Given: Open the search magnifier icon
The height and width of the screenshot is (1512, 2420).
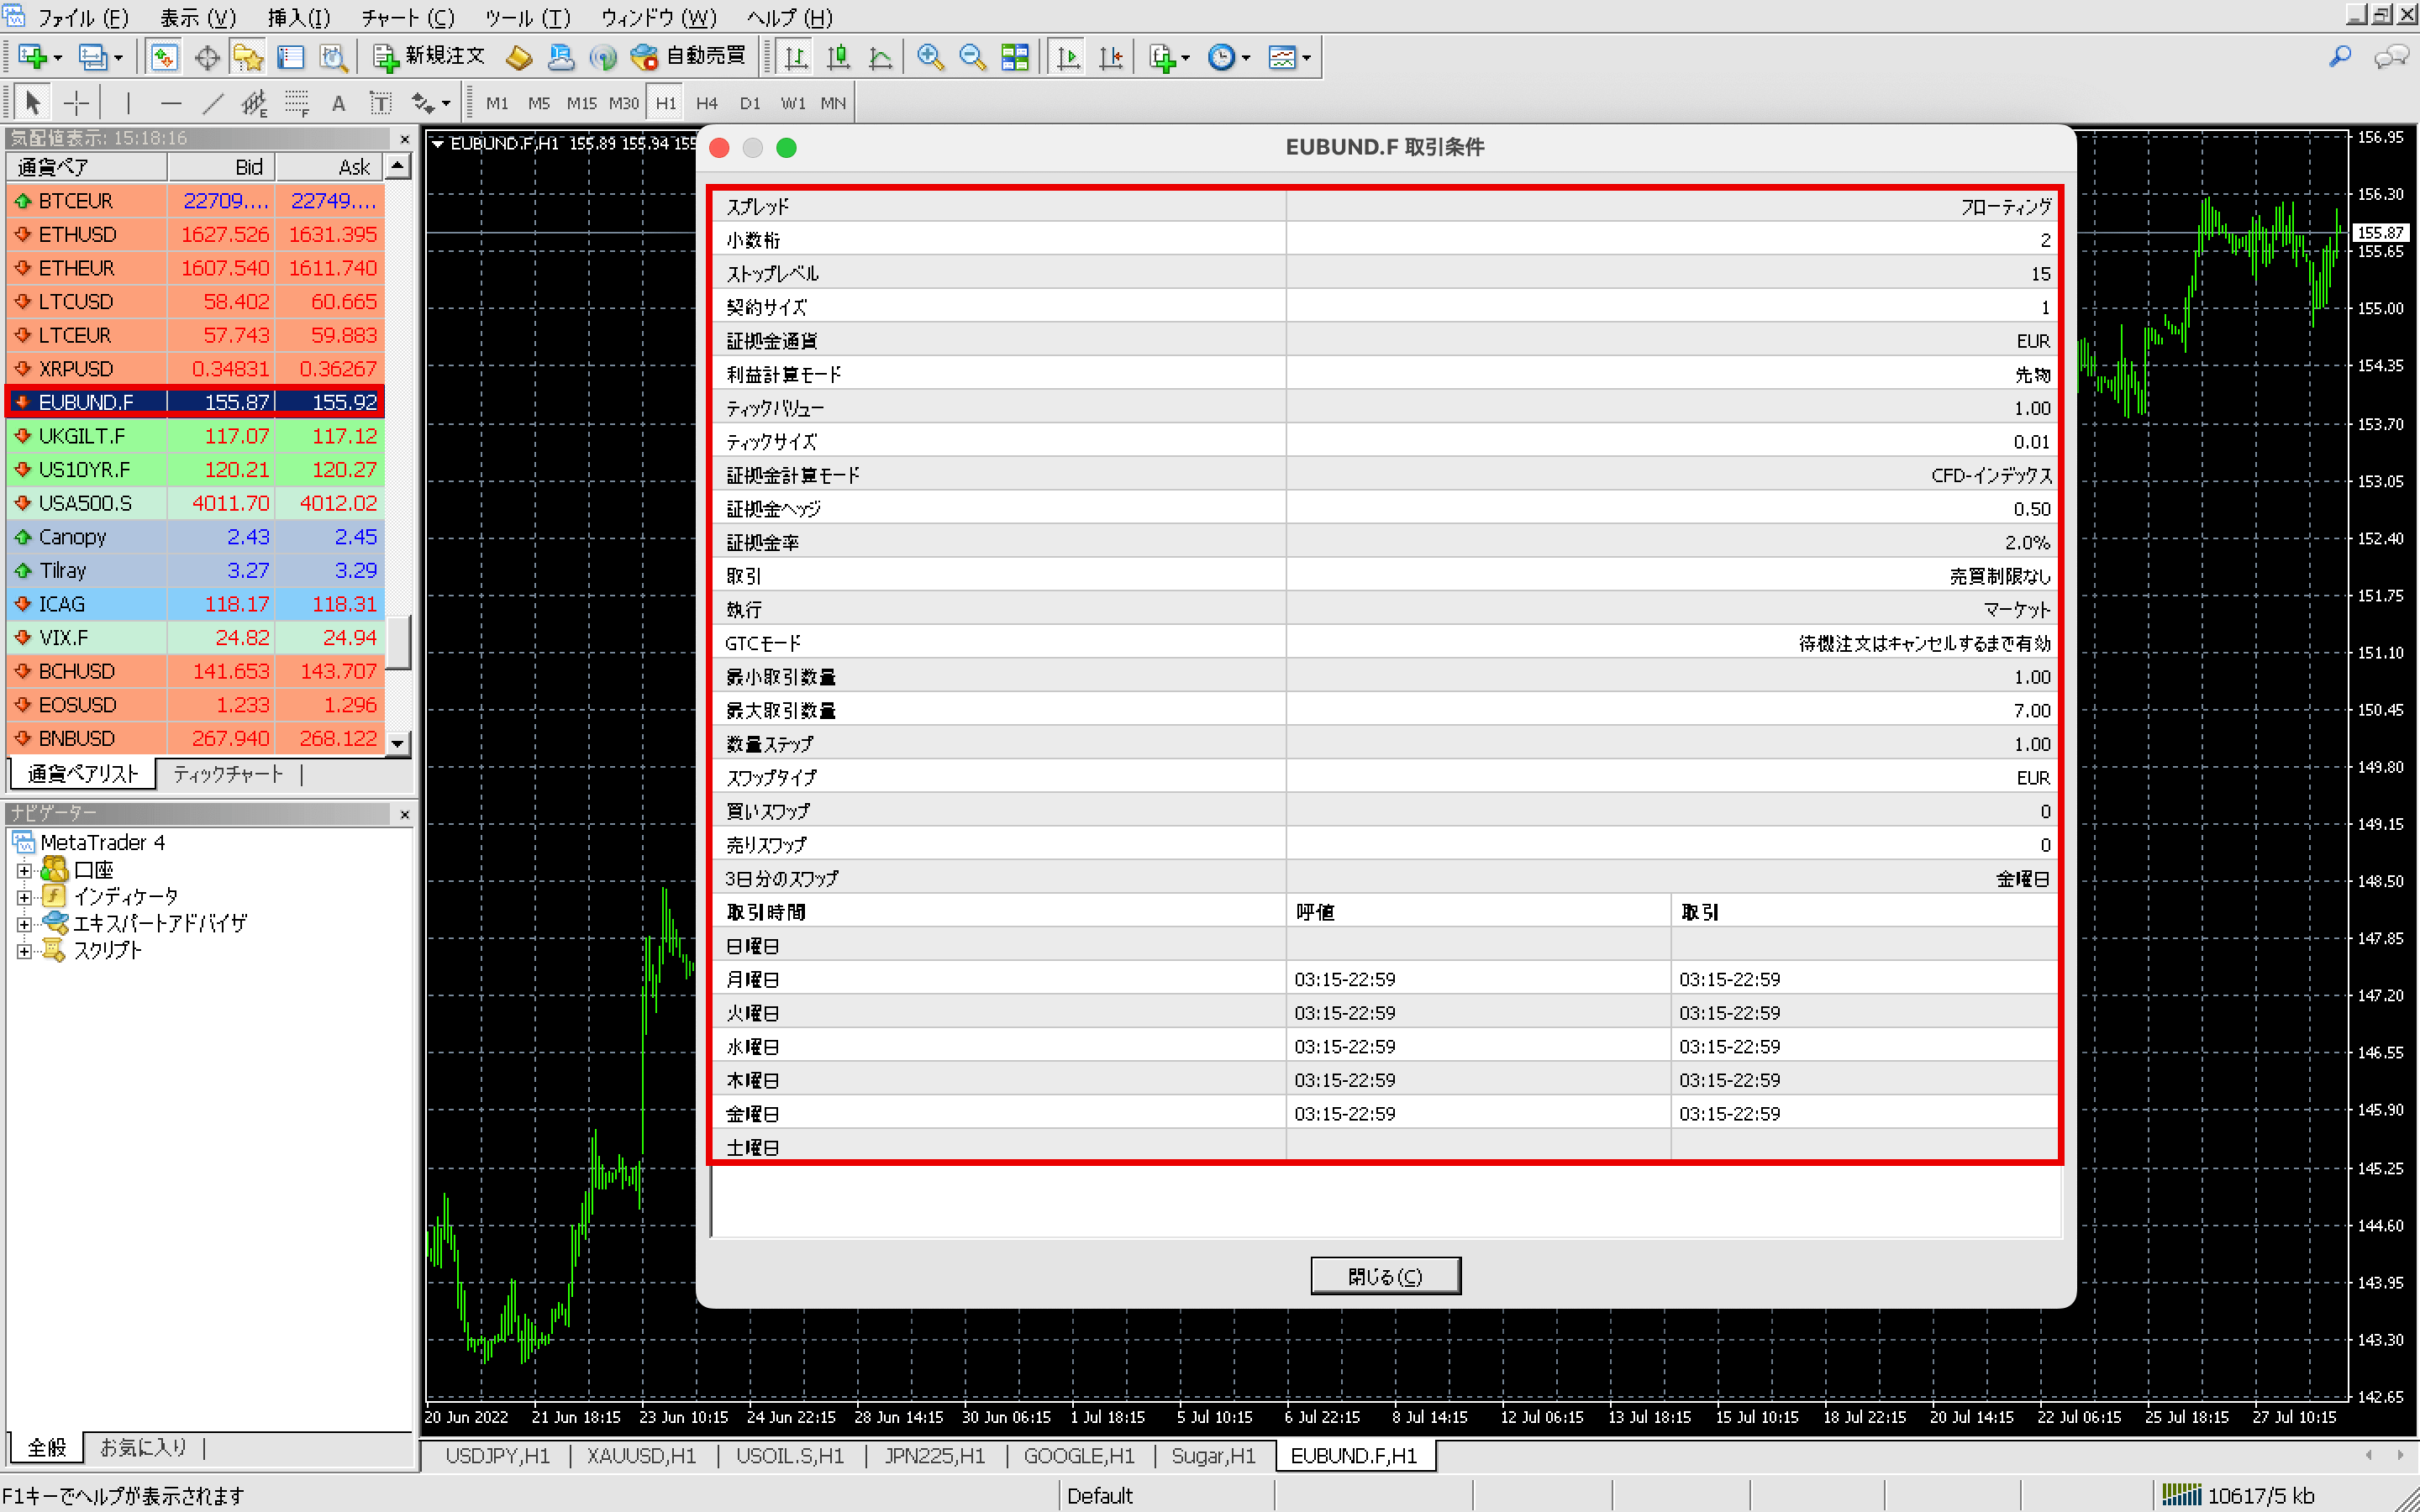Looking at the screenshot, I should pyautogui.click(x=2340, y=57).
